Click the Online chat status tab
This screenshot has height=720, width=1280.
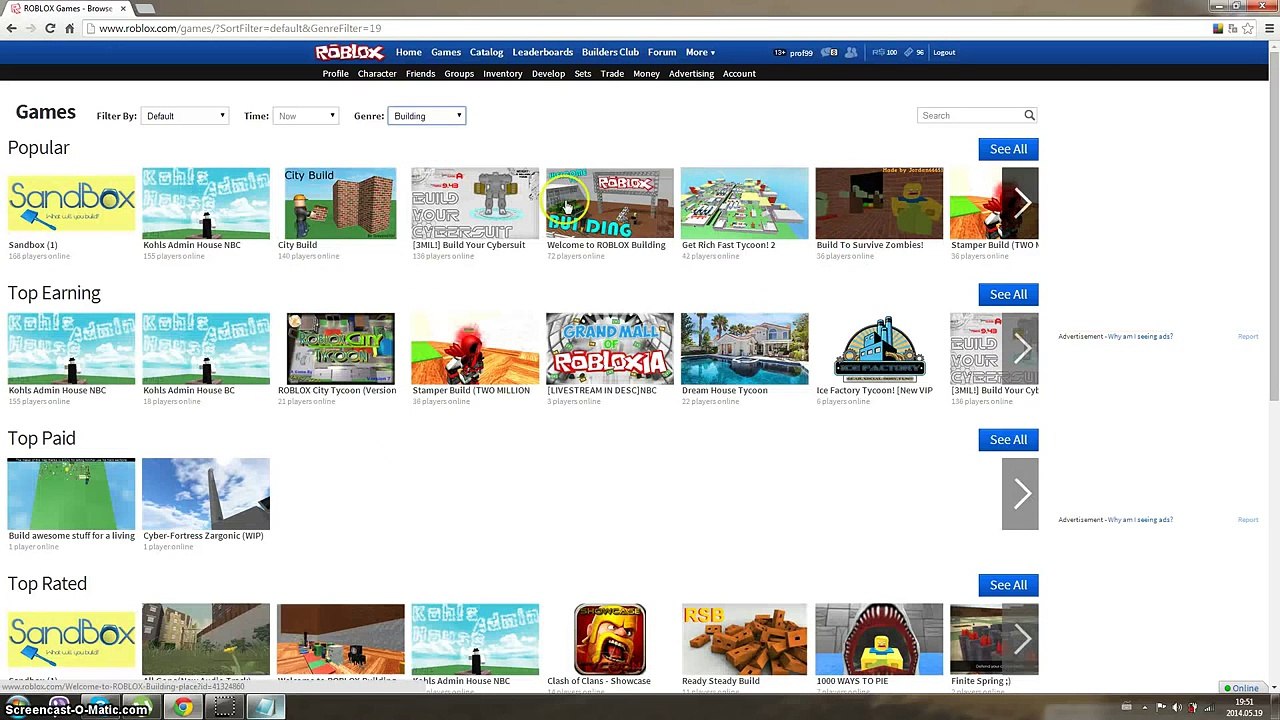click(x=1241, y=688)
